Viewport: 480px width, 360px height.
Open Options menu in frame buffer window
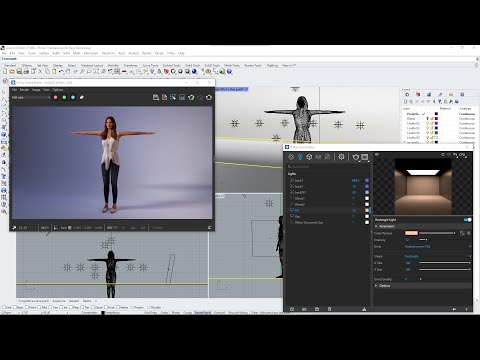coord(57,90)
